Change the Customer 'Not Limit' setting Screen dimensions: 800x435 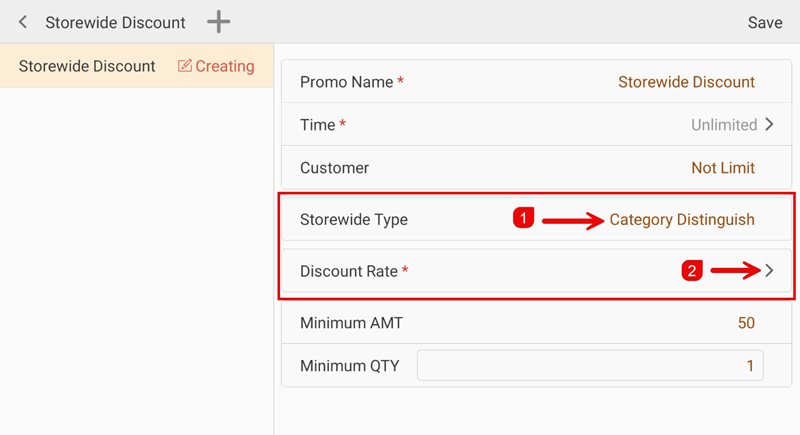[722, 168]
